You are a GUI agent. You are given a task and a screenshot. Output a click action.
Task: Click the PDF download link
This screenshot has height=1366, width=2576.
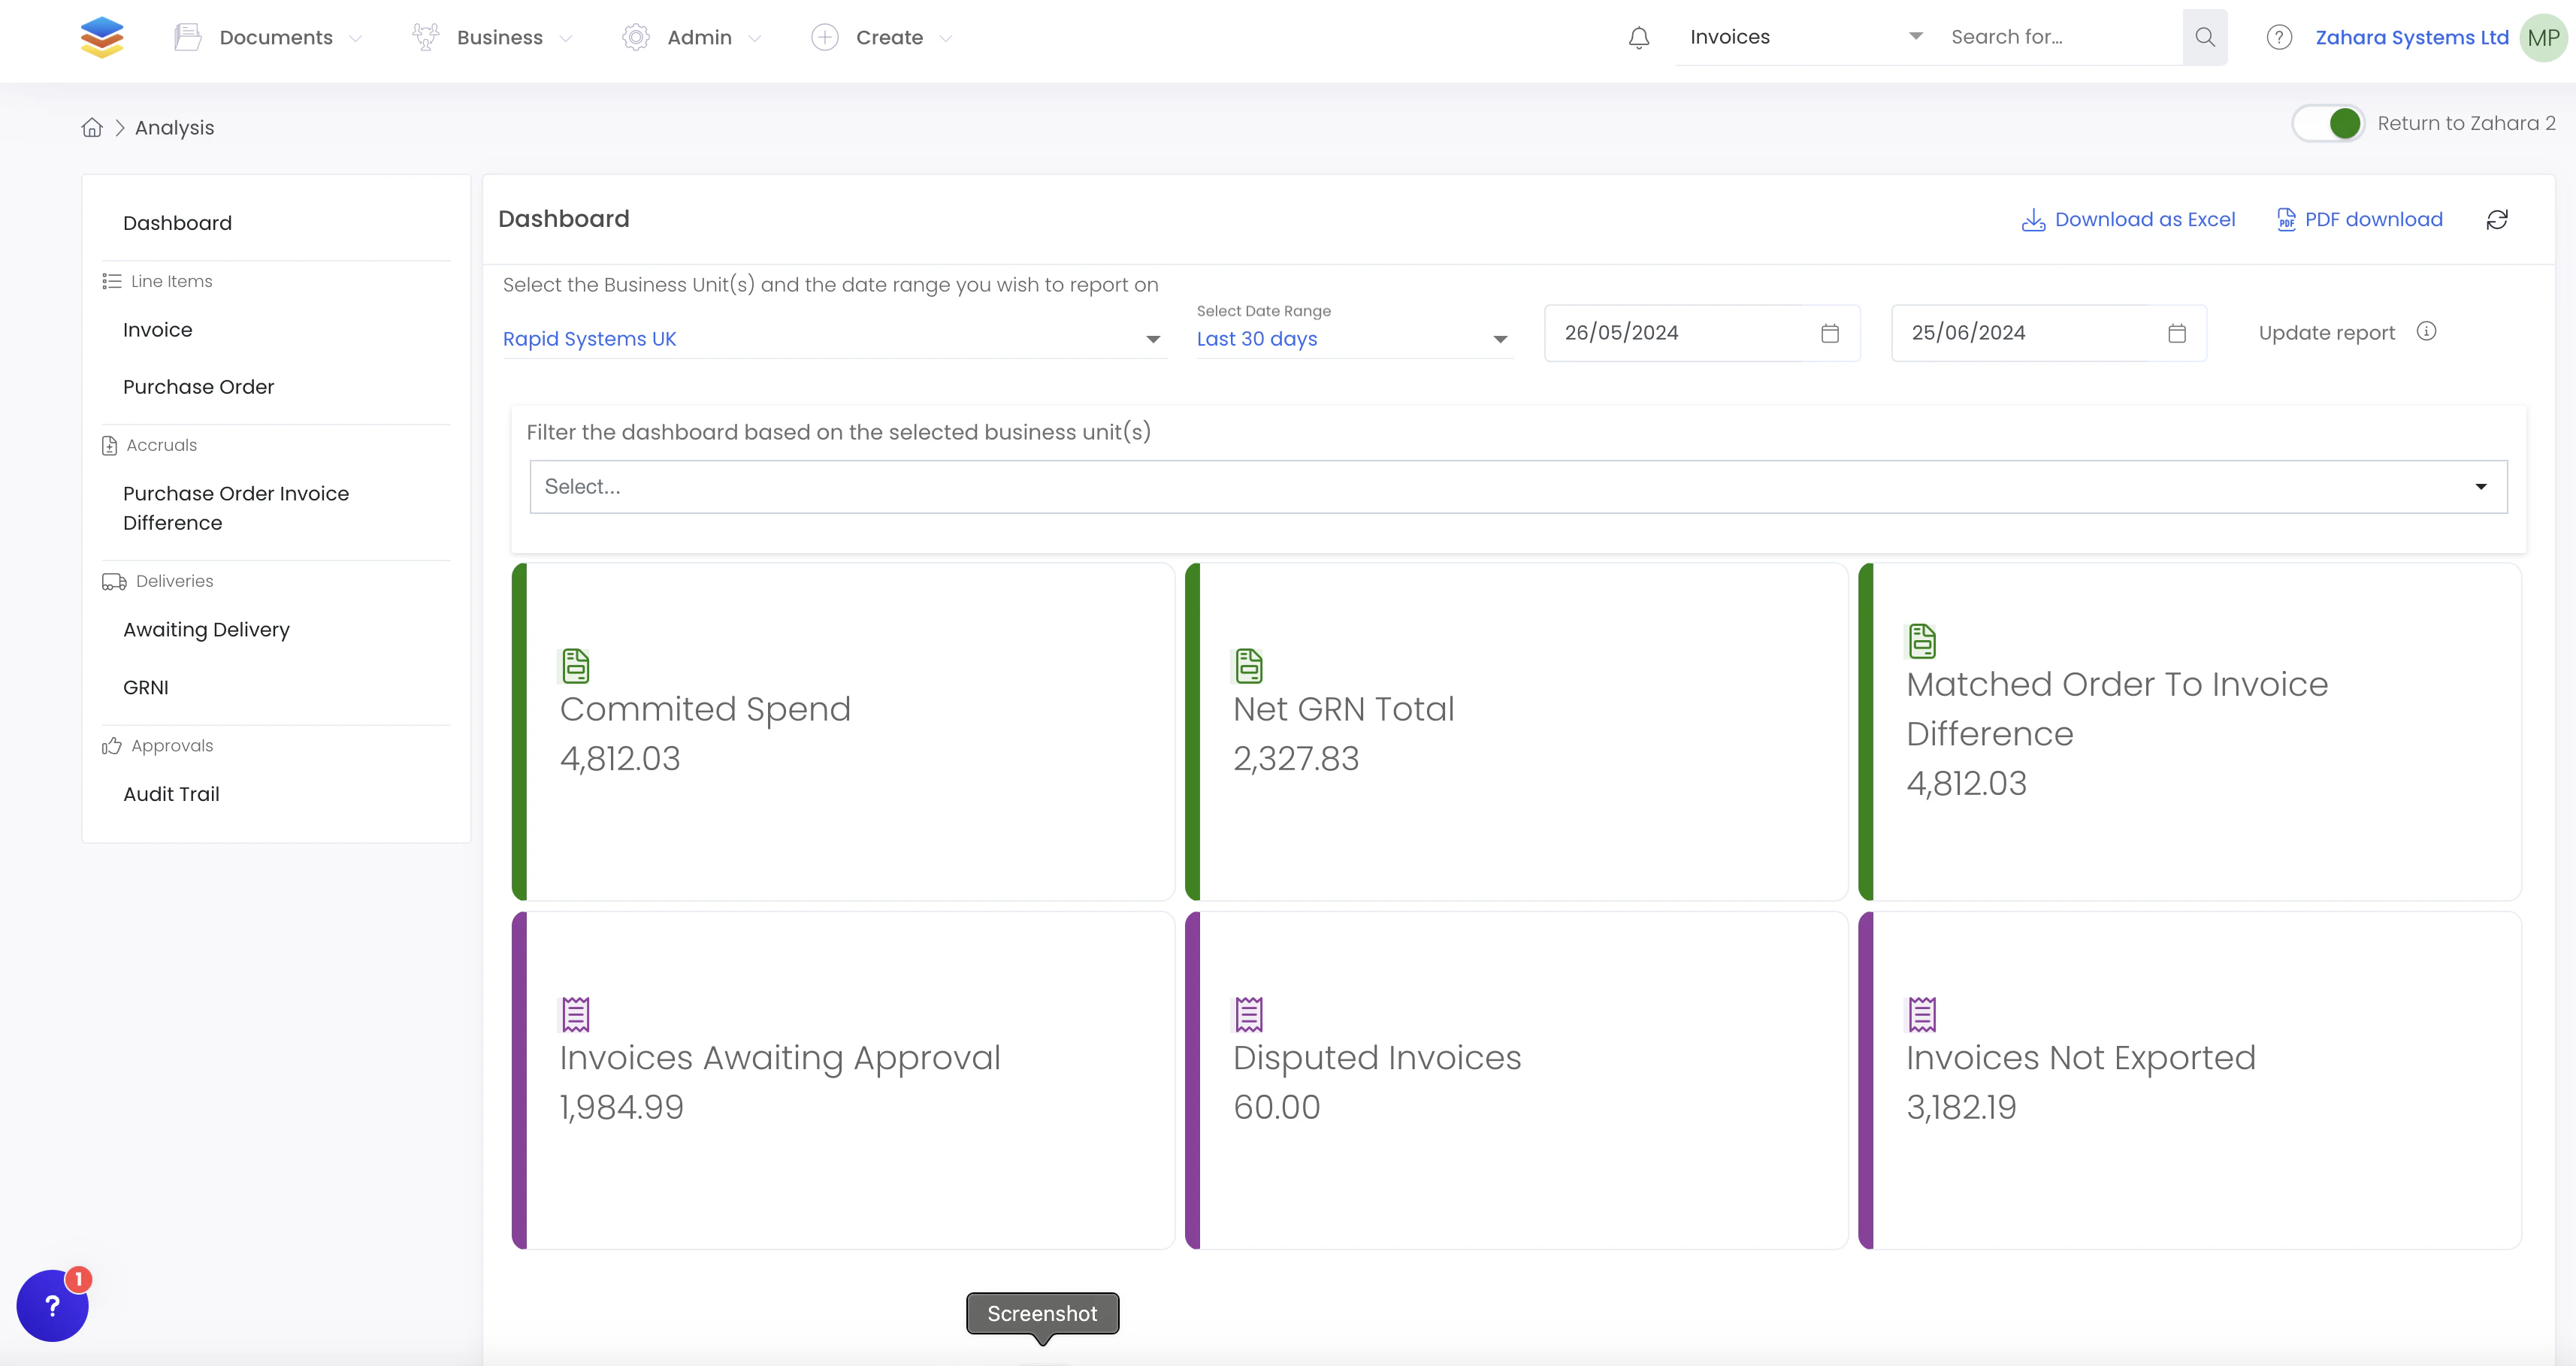click(2359, 220)
